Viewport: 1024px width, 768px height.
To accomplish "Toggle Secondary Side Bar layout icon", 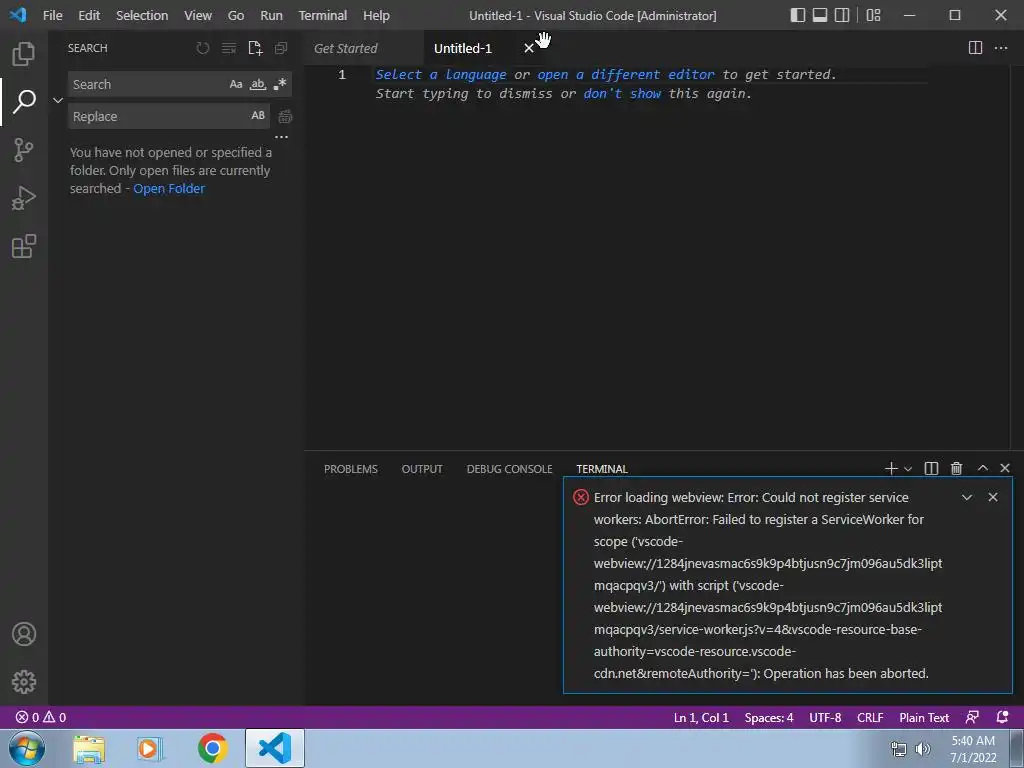I will click(x=842, y=15).
